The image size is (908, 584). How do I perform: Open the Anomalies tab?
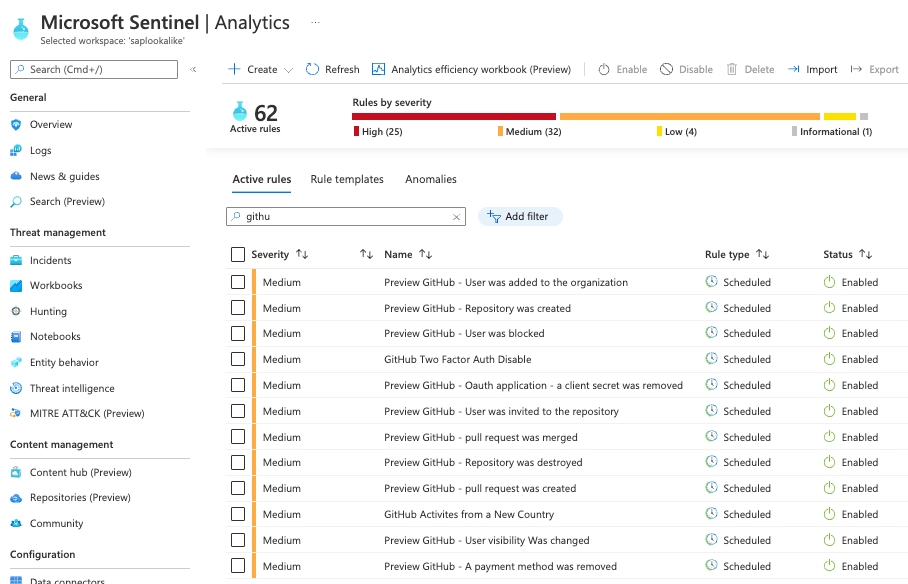click(x=431, y=179)
